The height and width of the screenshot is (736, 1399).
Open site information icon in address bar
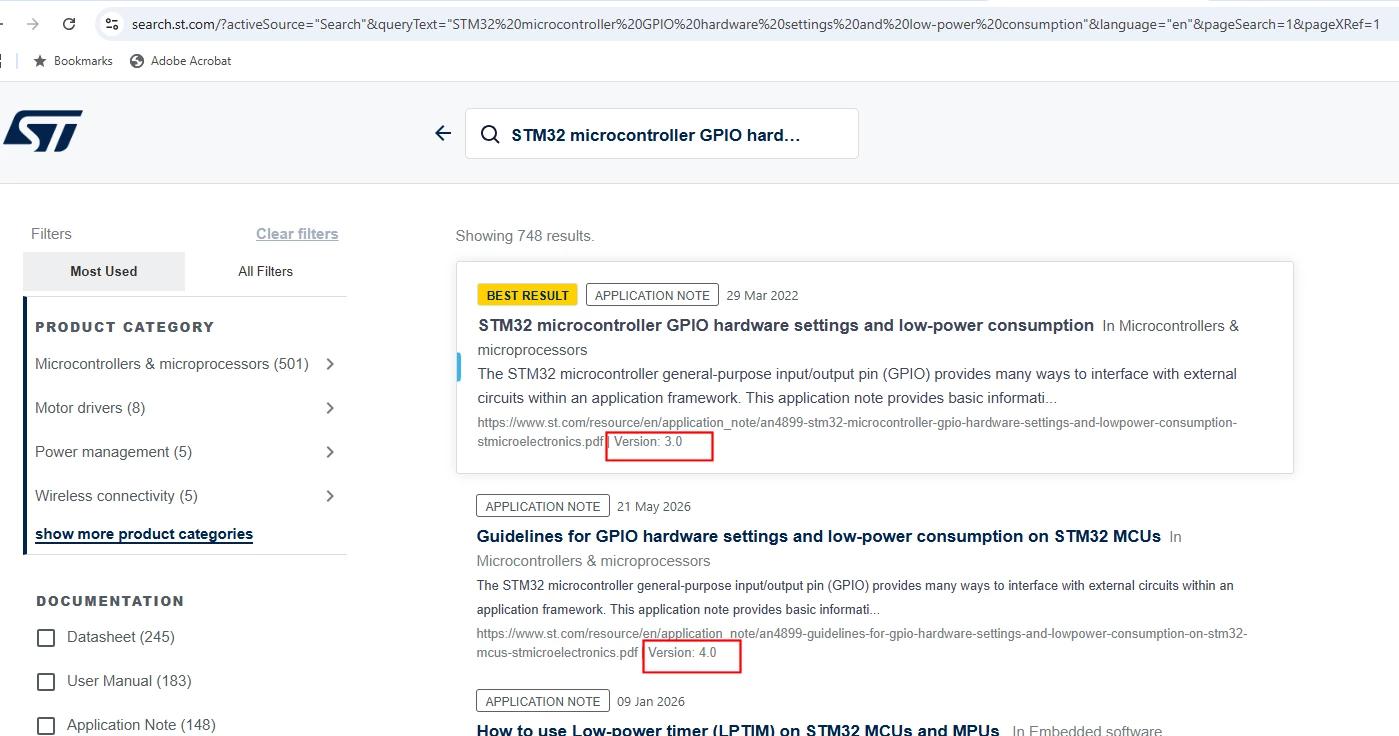tap(111, 24)
